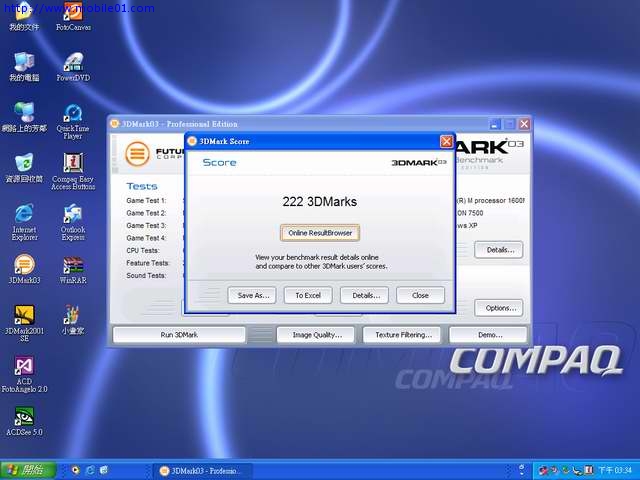Click the Game Test 1 label

click(146, 200)
